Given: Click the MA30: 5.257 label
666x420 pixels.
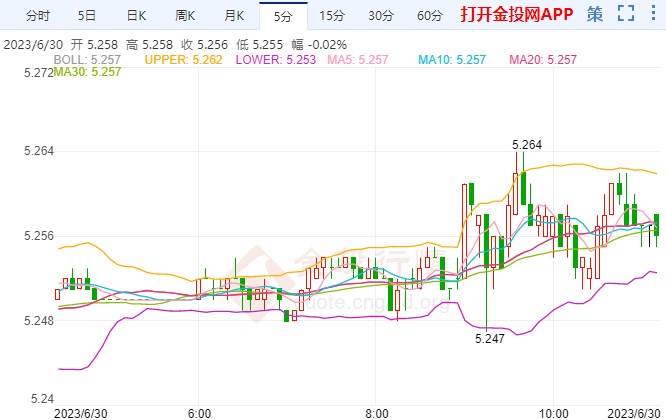Looking at the screenshot, I should [87, 72].
